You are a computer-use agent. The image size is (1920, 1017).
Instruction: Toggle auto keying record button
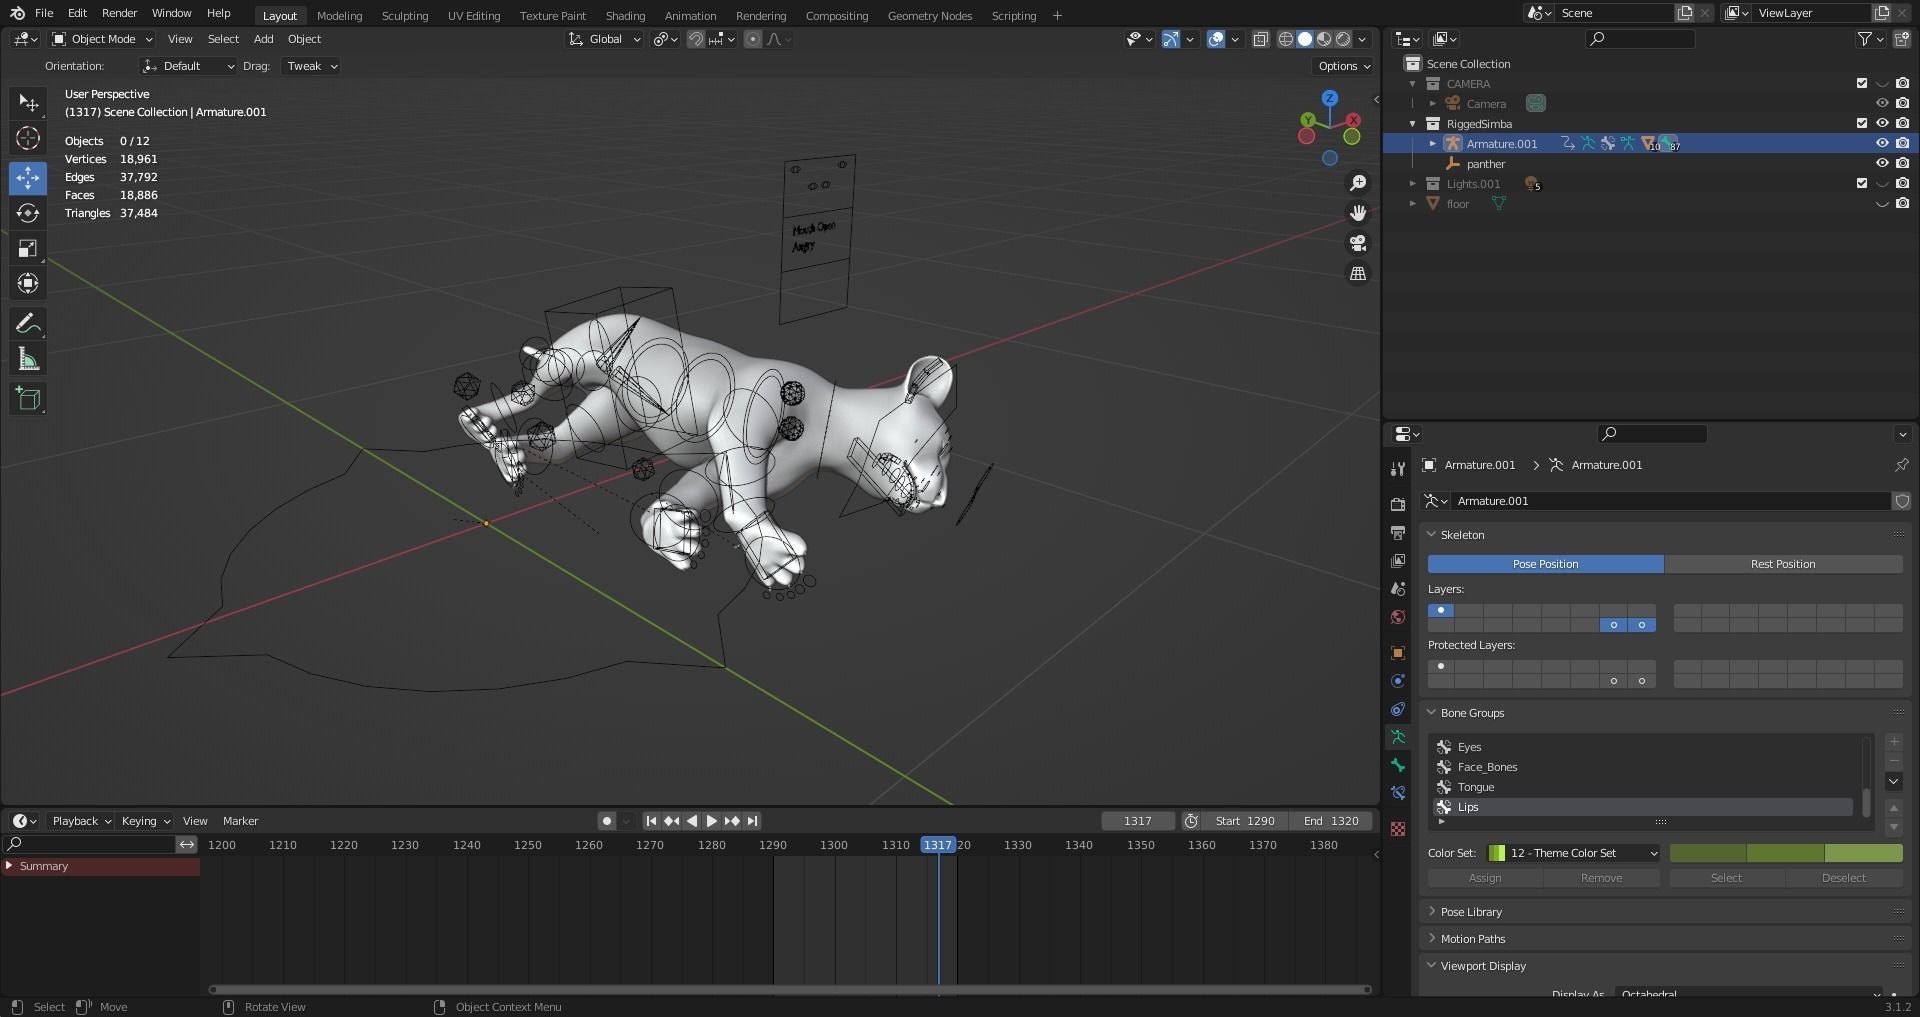606,821
